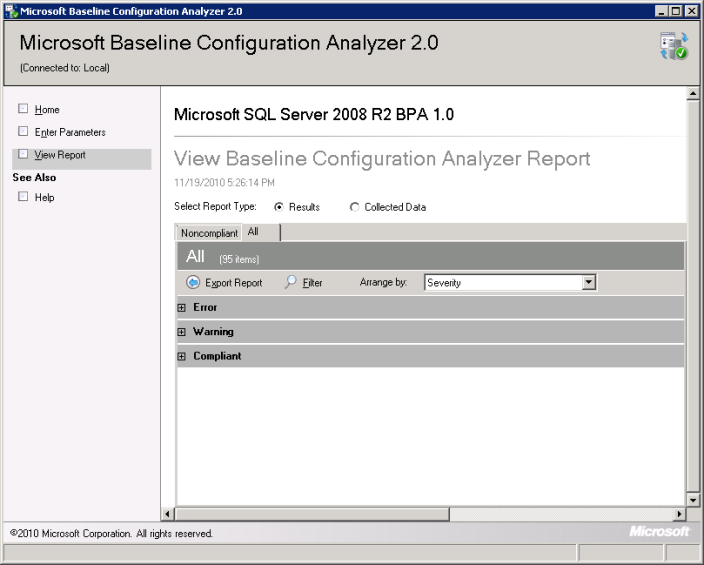The height and width of the screenshot is (565, 704).
Task: Click the Filter magnifying glass icon
Action: coord(290,282)
